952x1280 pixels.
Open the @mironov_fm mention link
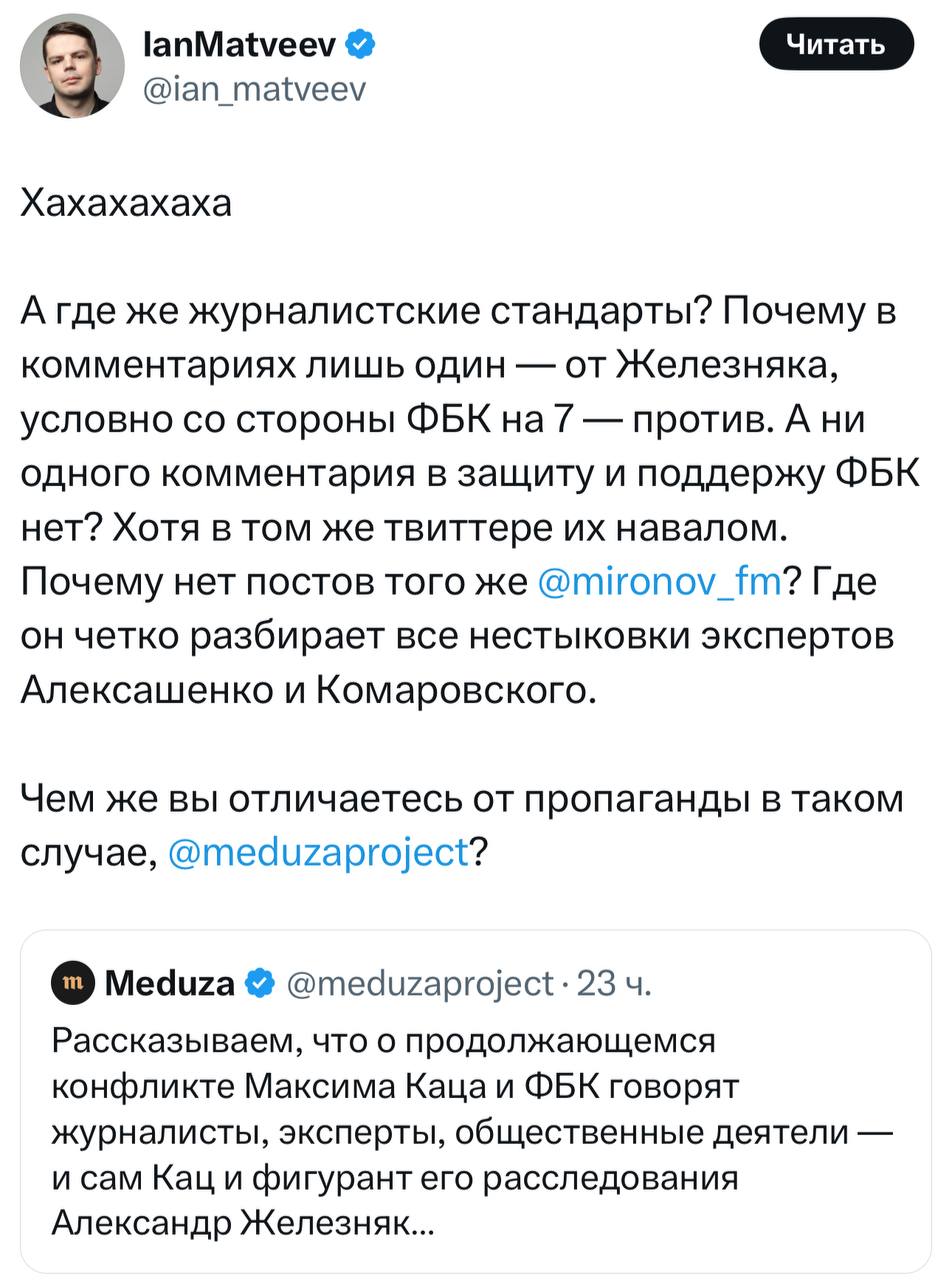click(x=659, y=580)
